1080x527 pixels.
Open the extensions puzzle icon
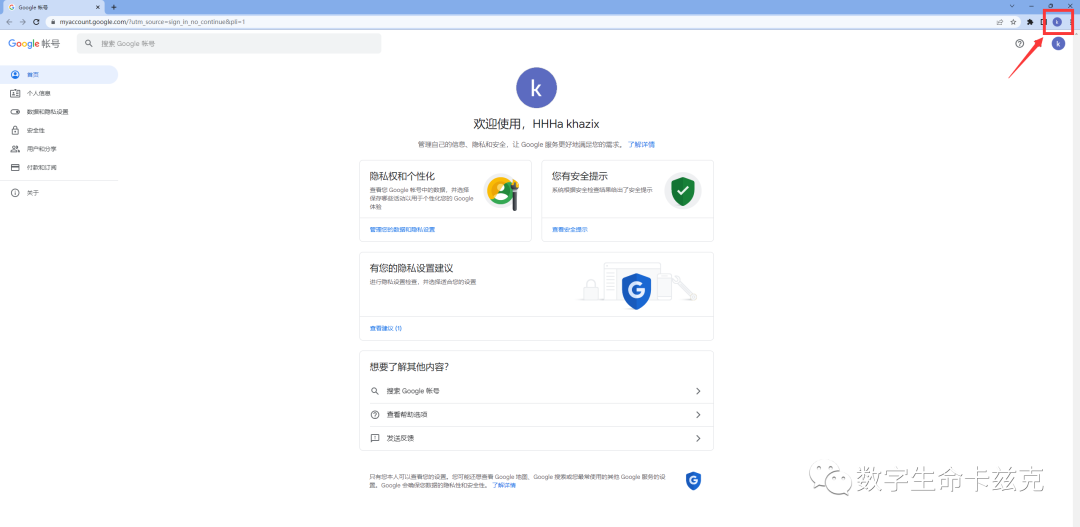[x=1030, y=22]
